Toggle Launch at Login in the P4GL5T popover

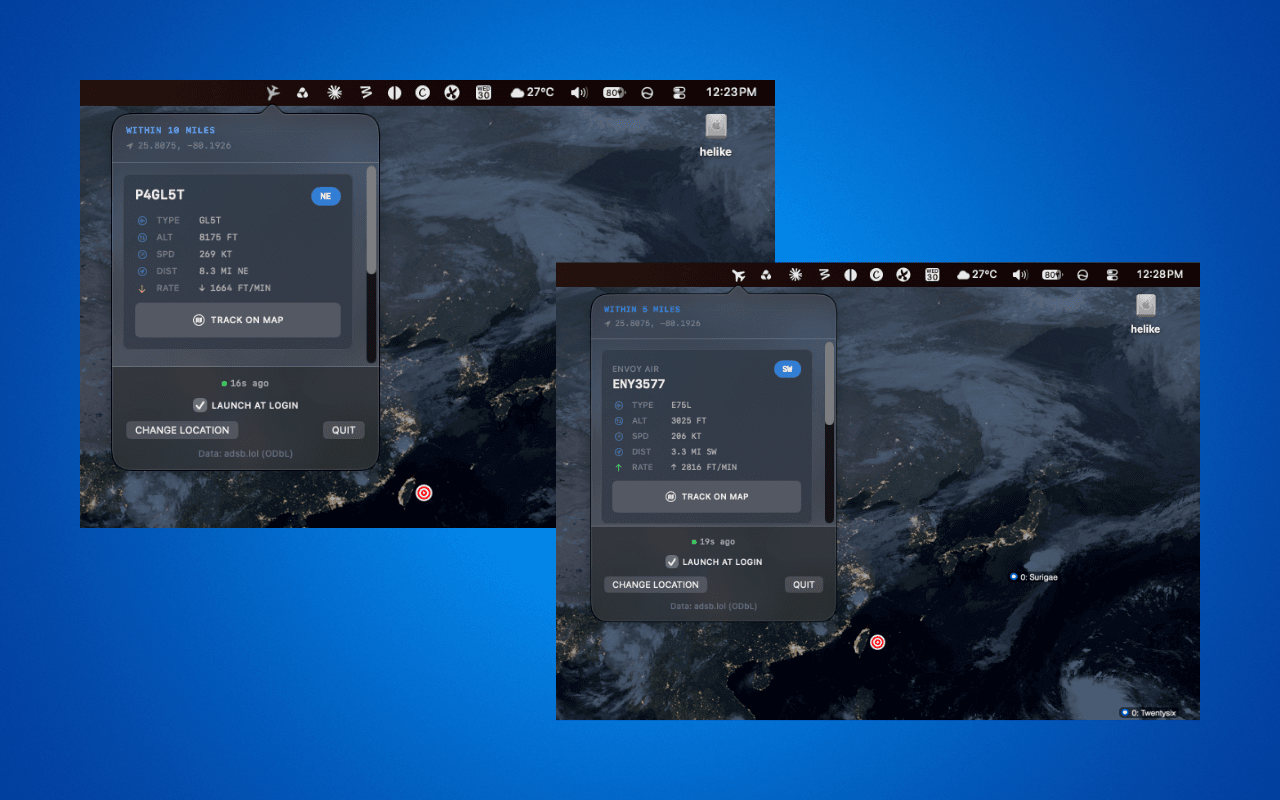click(246, 405)
